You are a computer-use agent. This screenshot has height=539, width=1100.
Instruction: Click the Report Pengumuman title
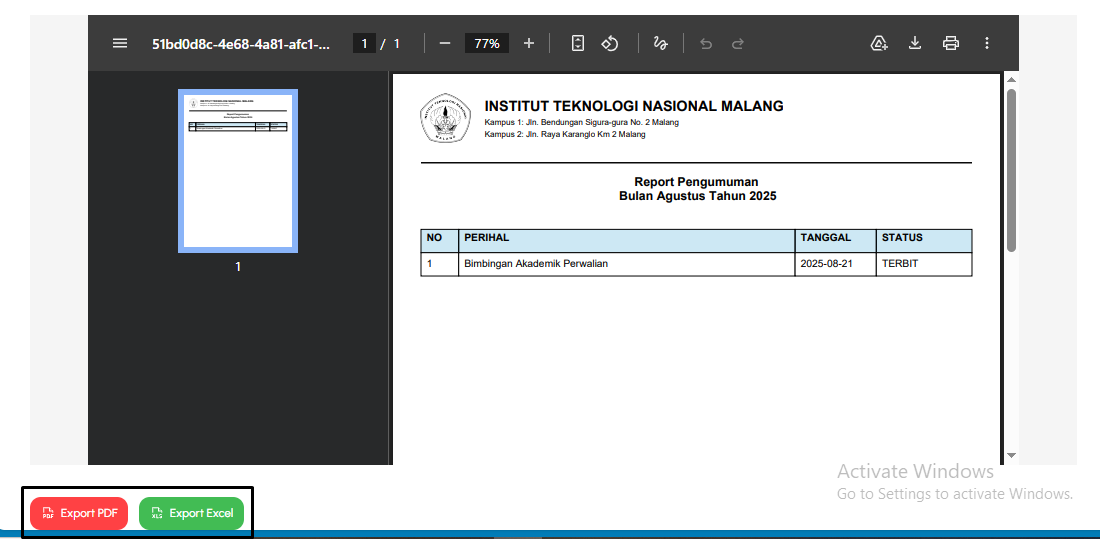coord(696,182)
